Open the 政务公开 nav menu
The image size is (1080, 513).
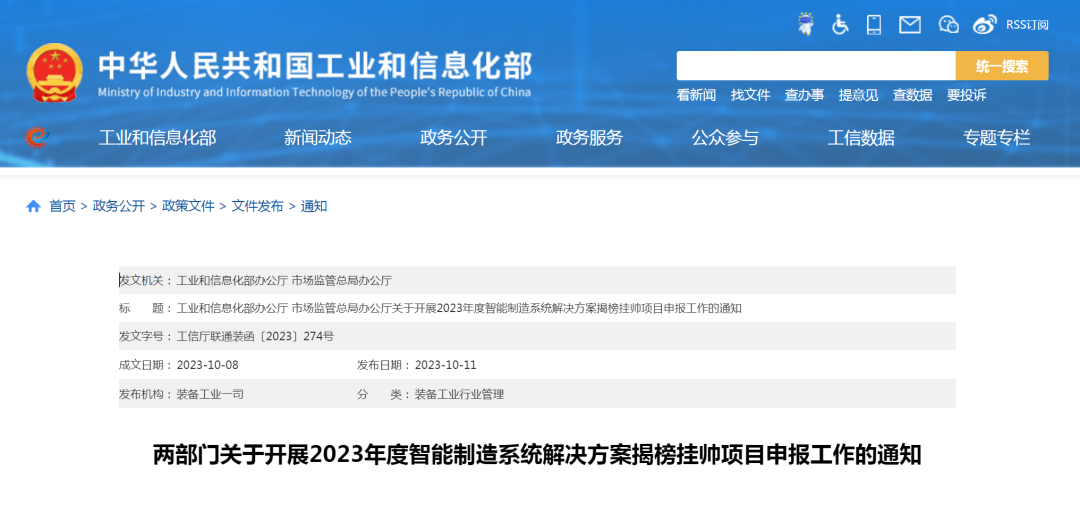tap(453, 138)
